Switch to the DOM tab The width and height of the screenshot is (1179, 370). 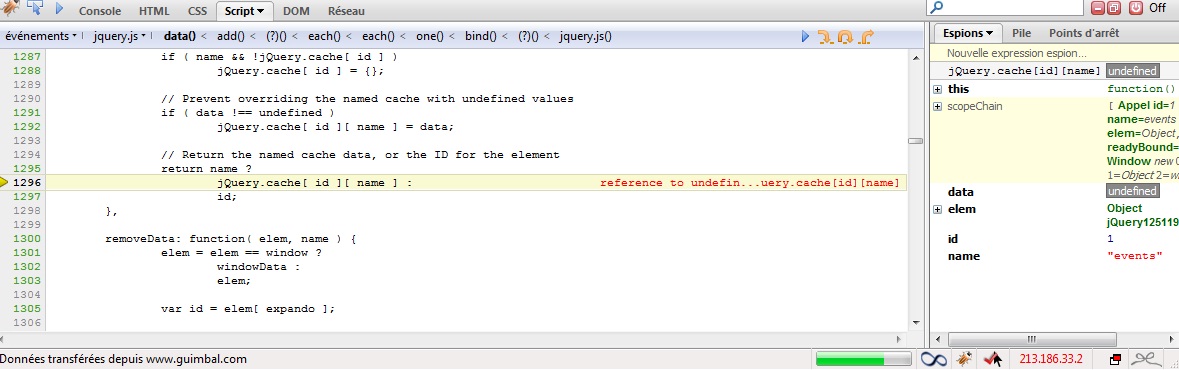pyautogui.click(x=296, y=11)
